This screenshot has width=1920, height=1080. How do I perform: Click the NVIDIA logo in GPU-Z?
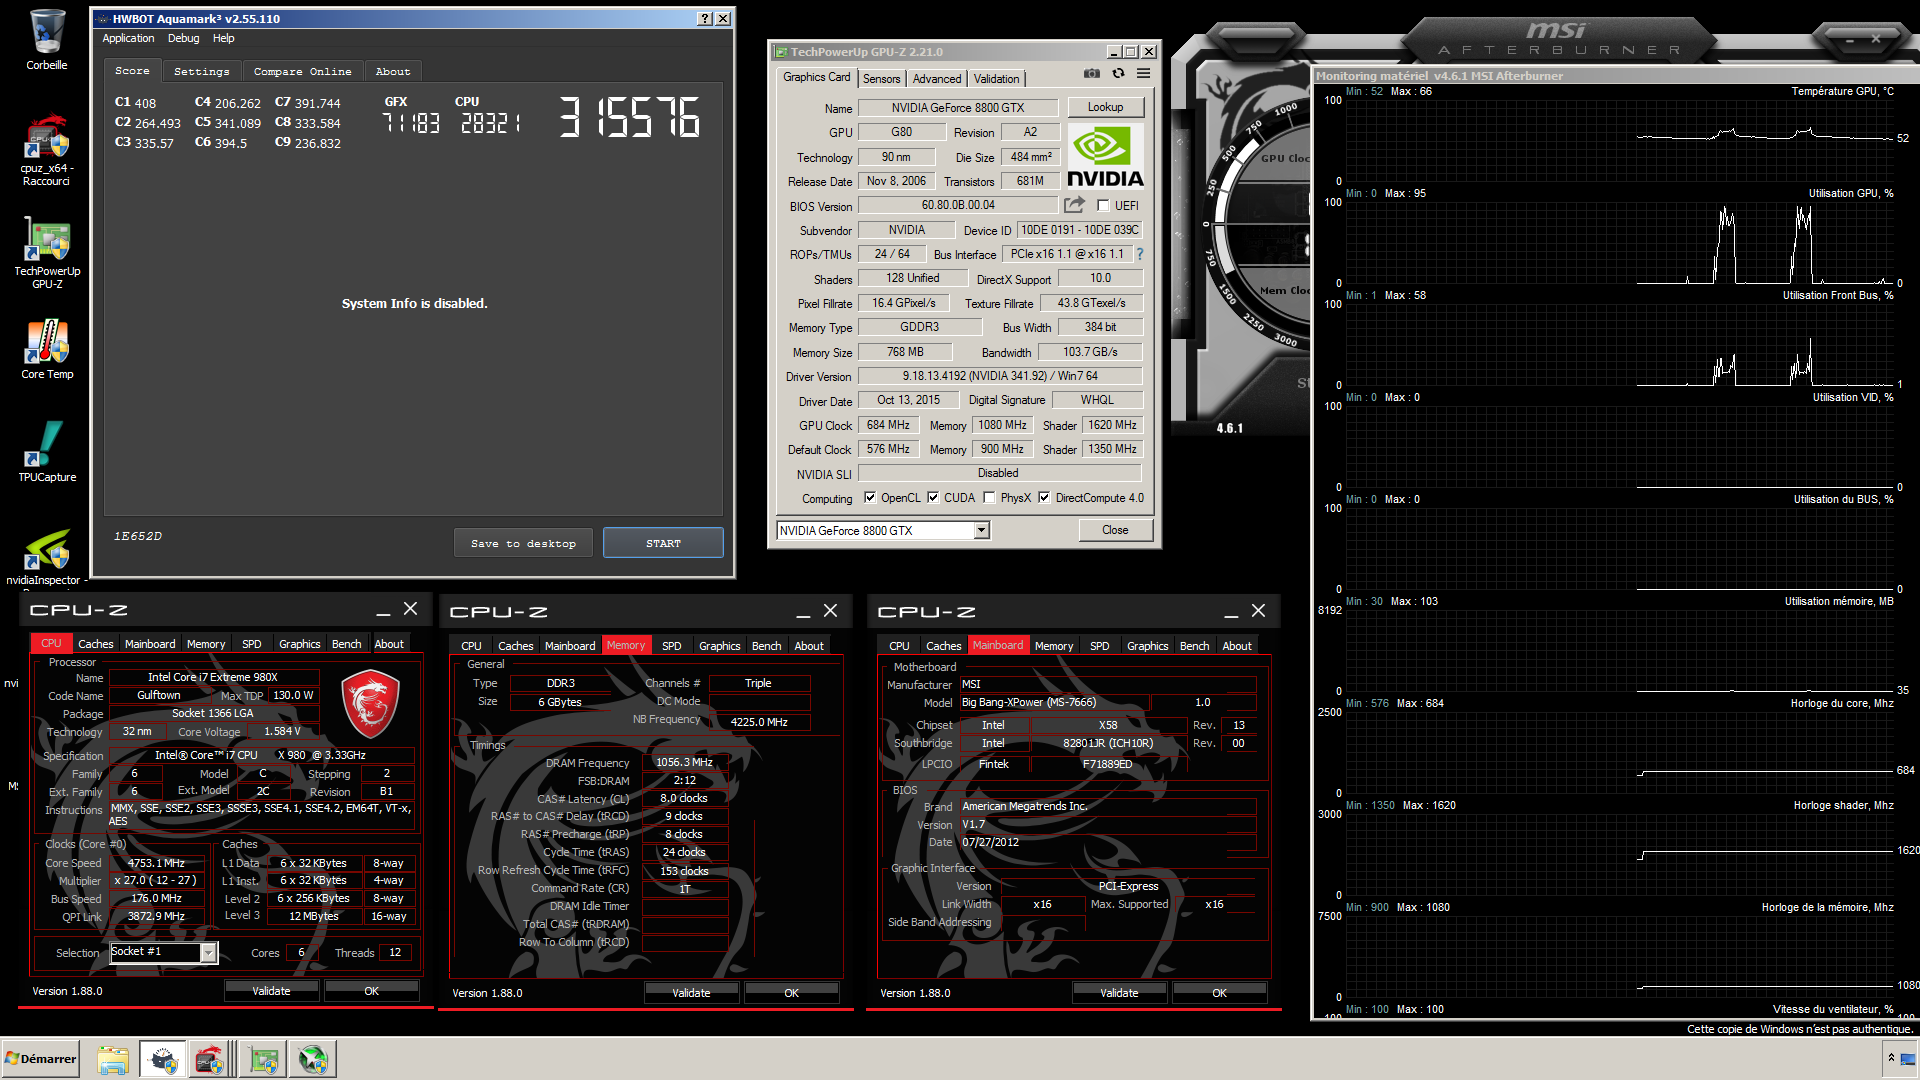(1105, 156)
